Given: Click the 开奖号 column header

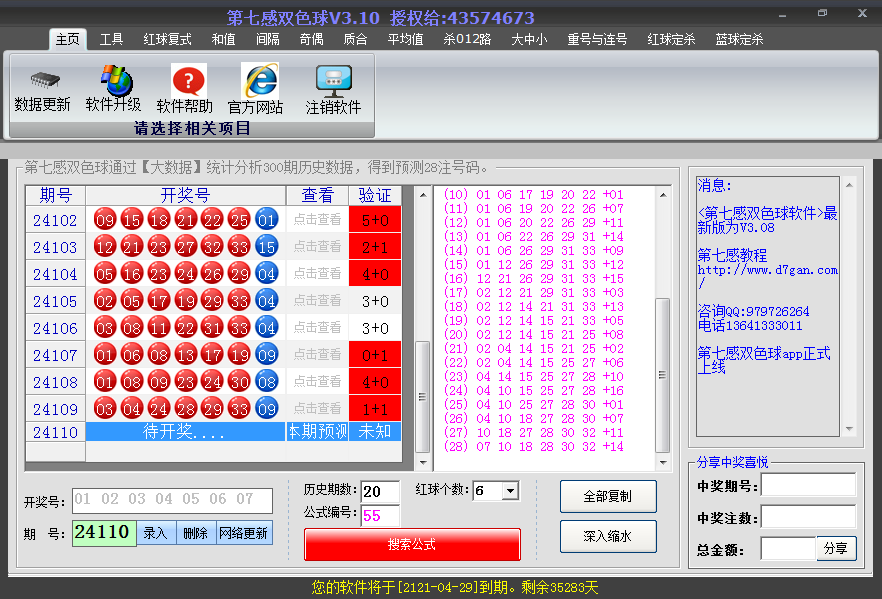Looking at the screenshot, I should pyautogui.click(x=186, y=195).
